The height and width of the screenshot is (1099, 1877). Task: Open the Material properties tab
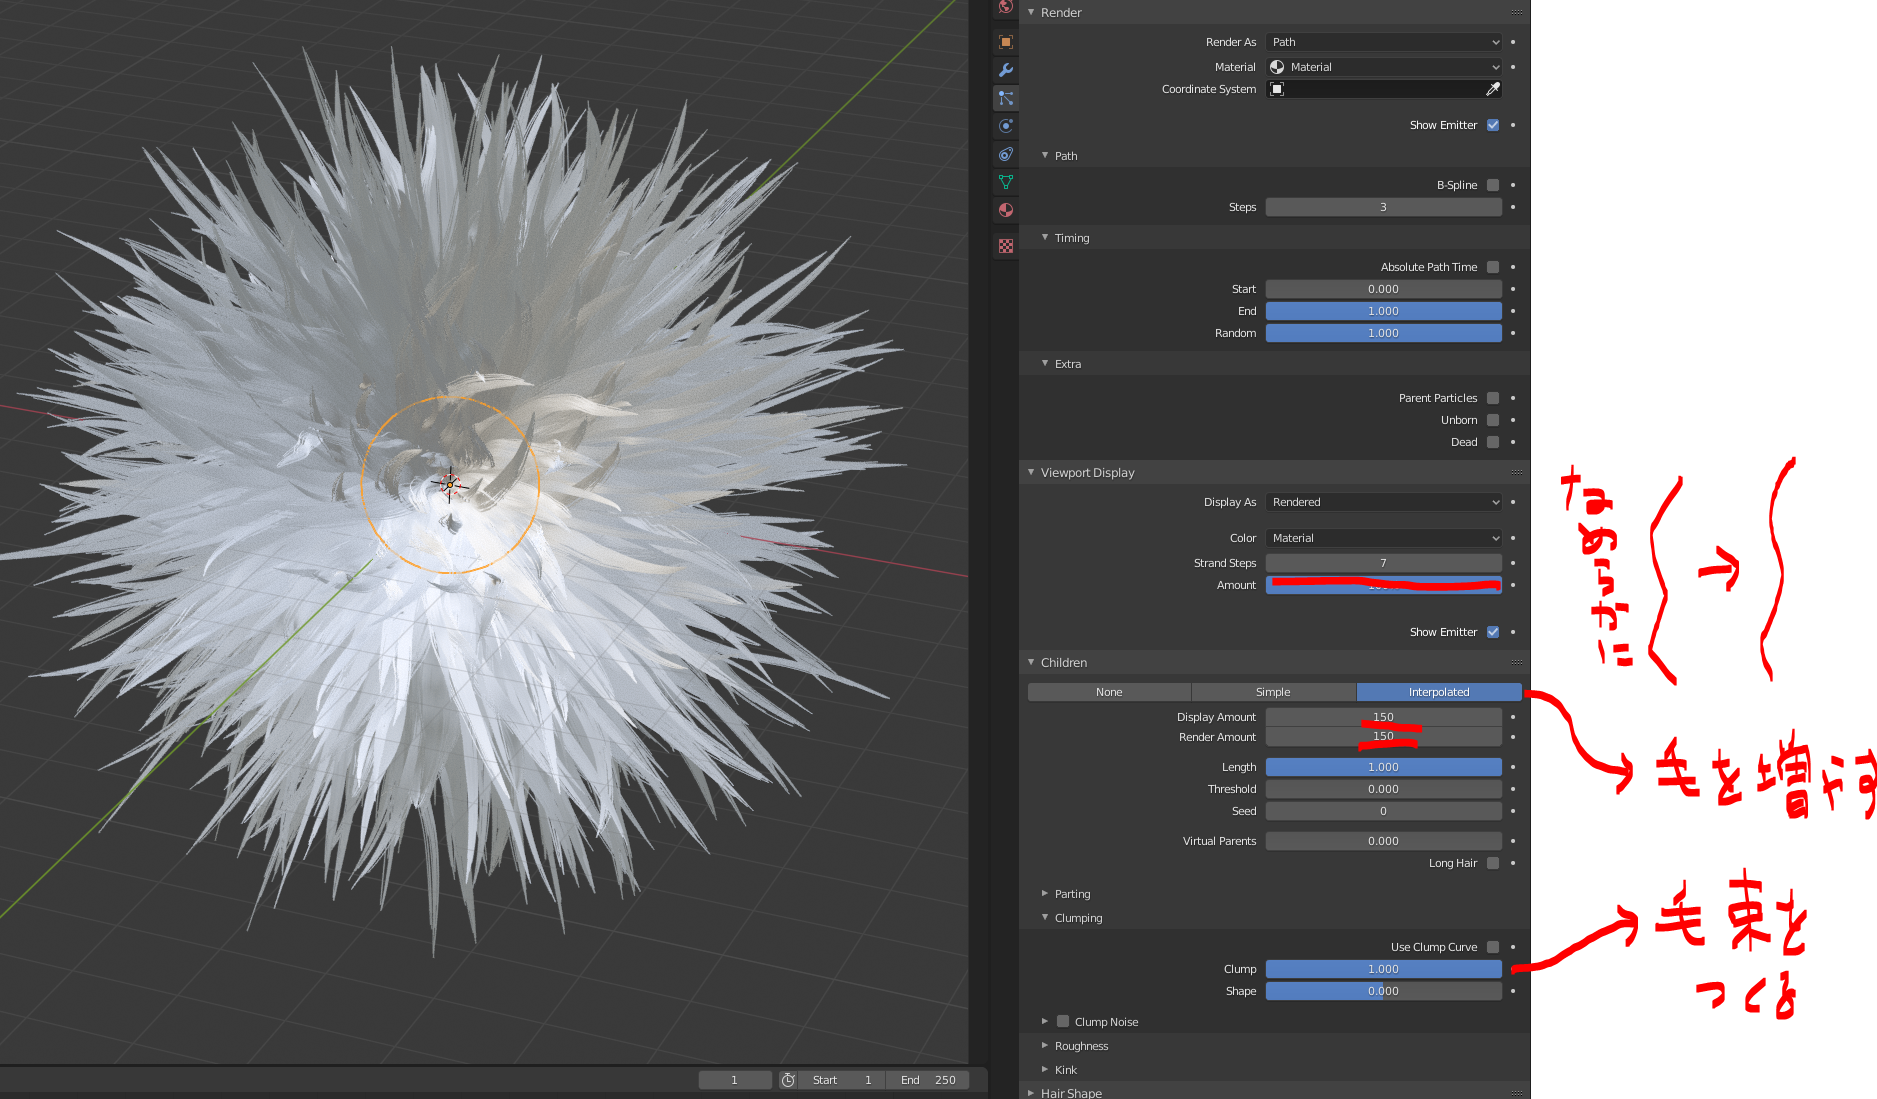(1006, 210)
